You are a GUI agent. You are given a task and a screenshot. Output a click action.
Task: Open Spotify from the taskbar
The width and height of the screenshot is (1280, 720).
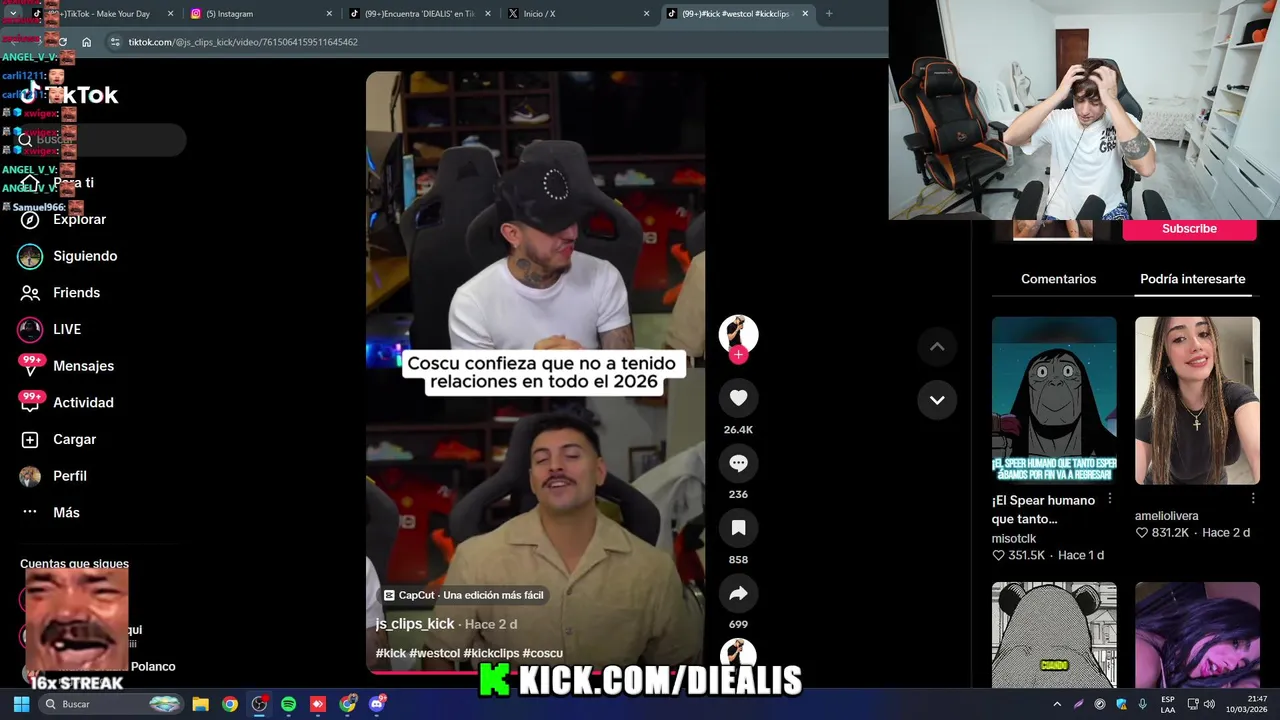[288, 704]
